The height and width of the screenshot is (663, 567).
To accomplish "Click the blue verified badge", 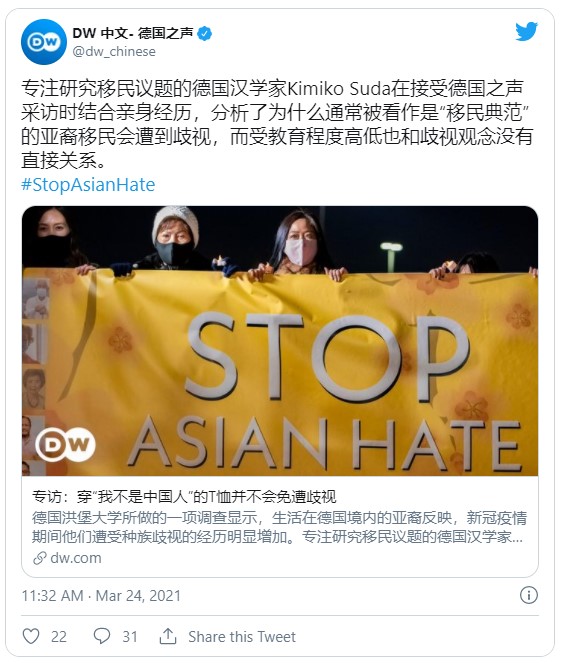I will 205,33.
